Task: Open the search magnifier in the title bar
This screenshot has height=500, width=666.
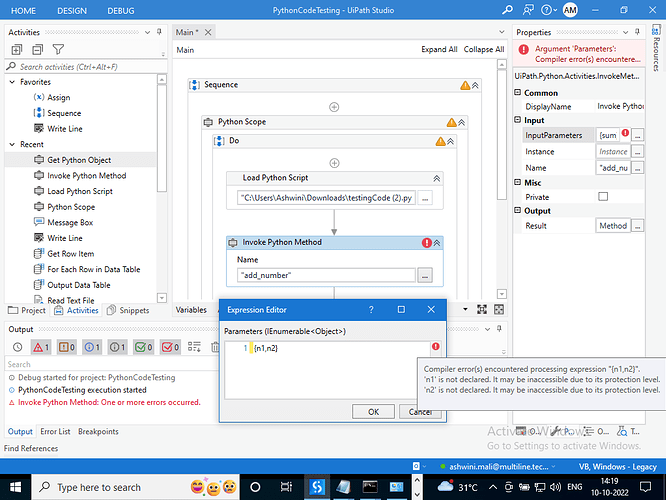Action: click(507, 10)
